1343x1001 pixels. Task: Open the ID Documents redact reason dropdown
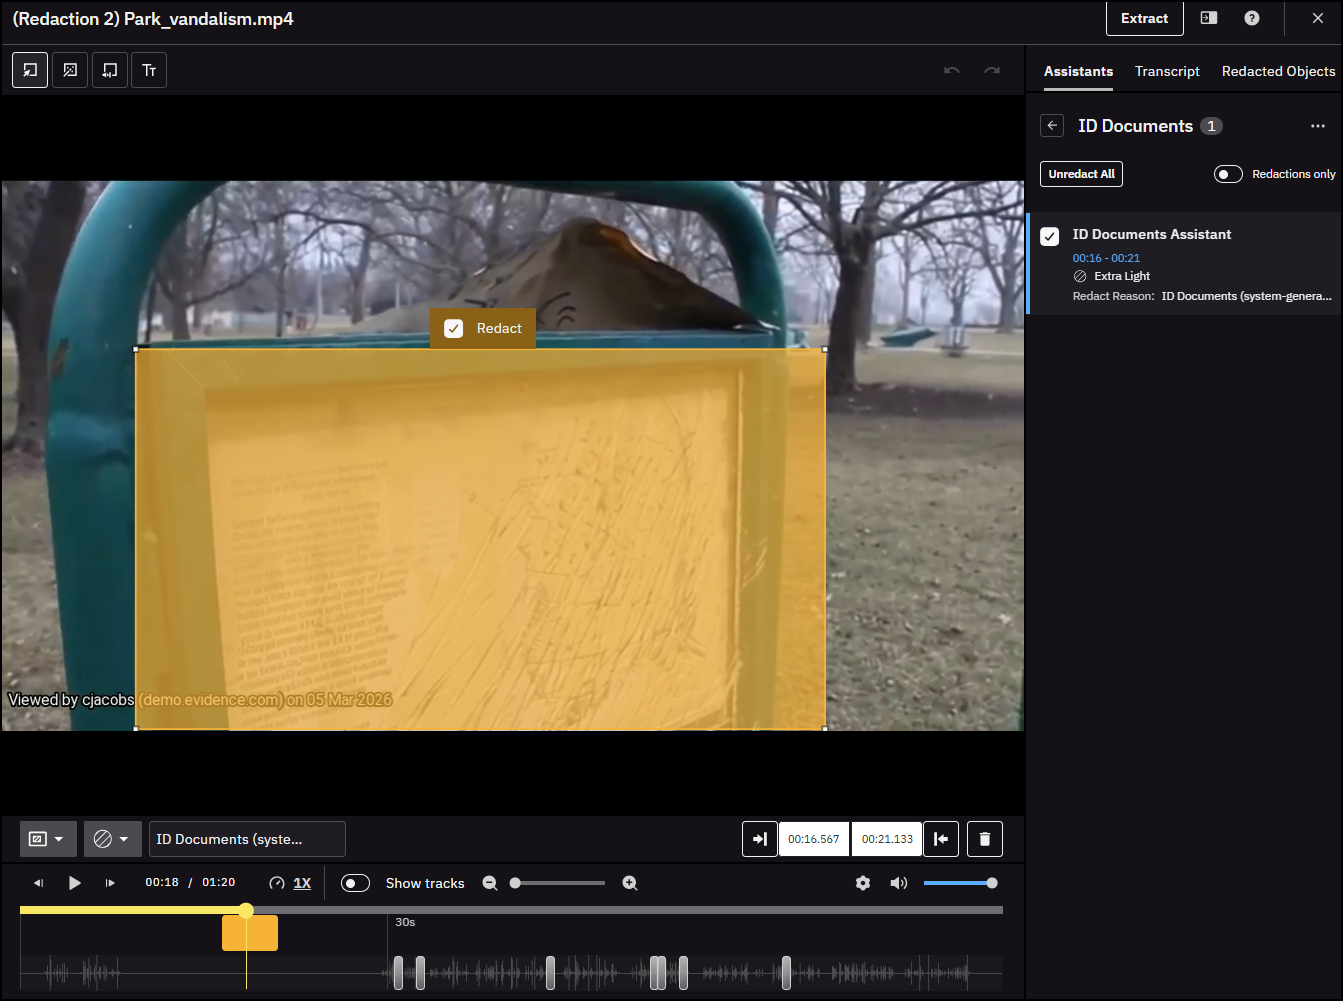click(x=247, y=839)
